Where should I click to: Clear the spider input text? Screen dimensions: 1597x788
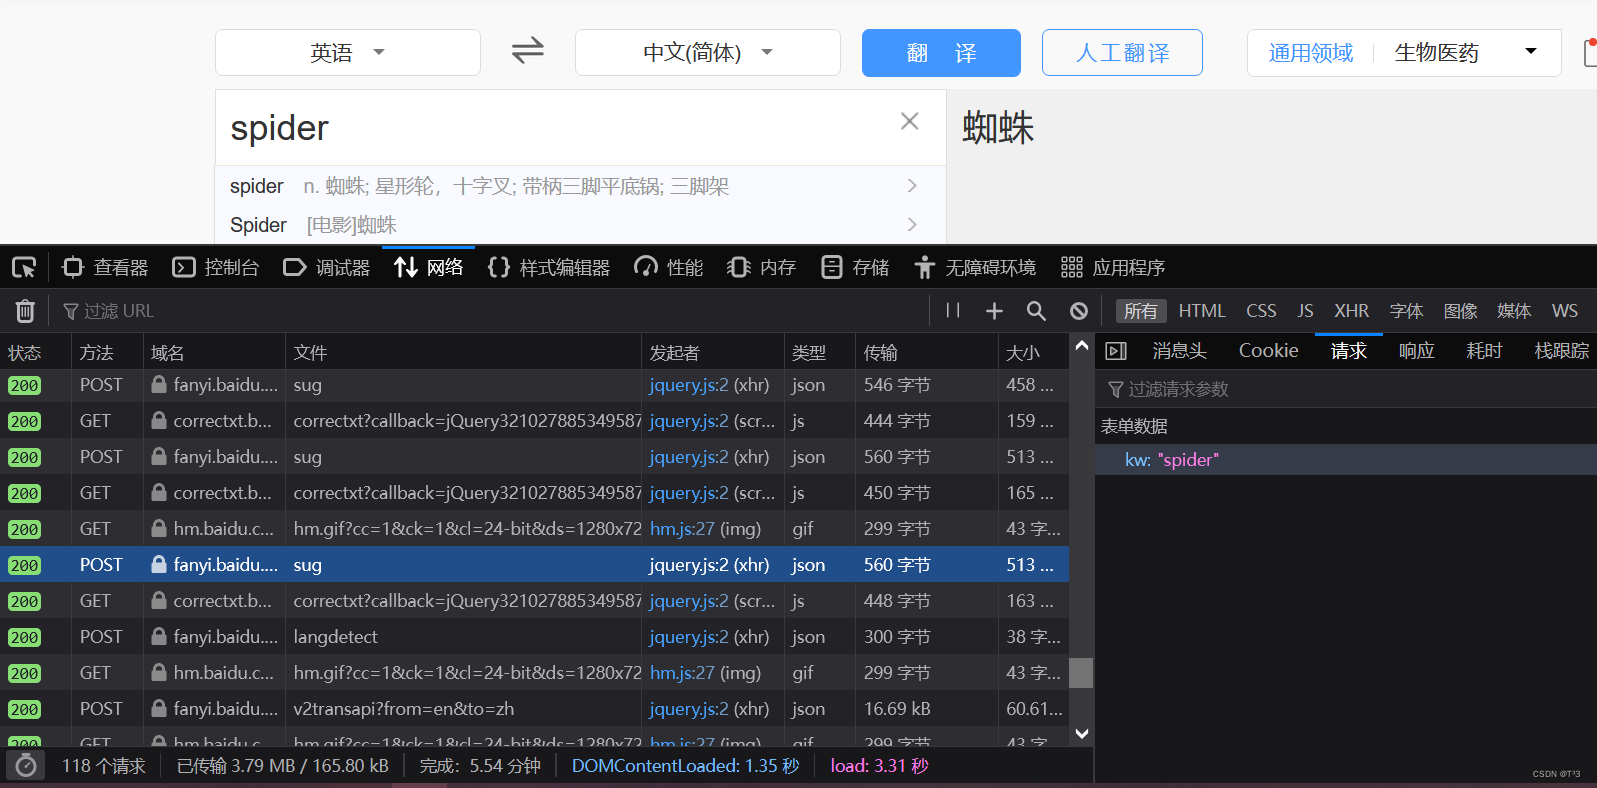pos(909,121)
